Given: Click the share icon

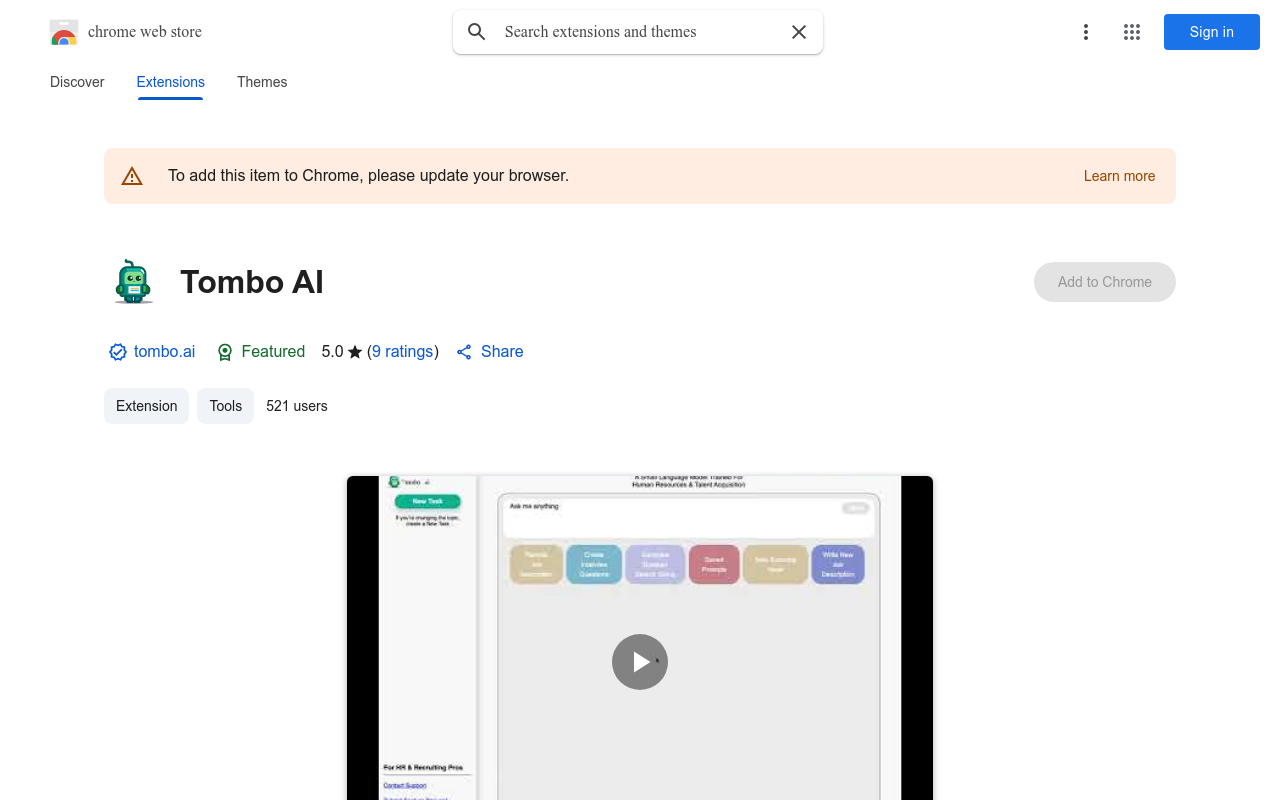Looking at the screenshot, I should 464,352.
